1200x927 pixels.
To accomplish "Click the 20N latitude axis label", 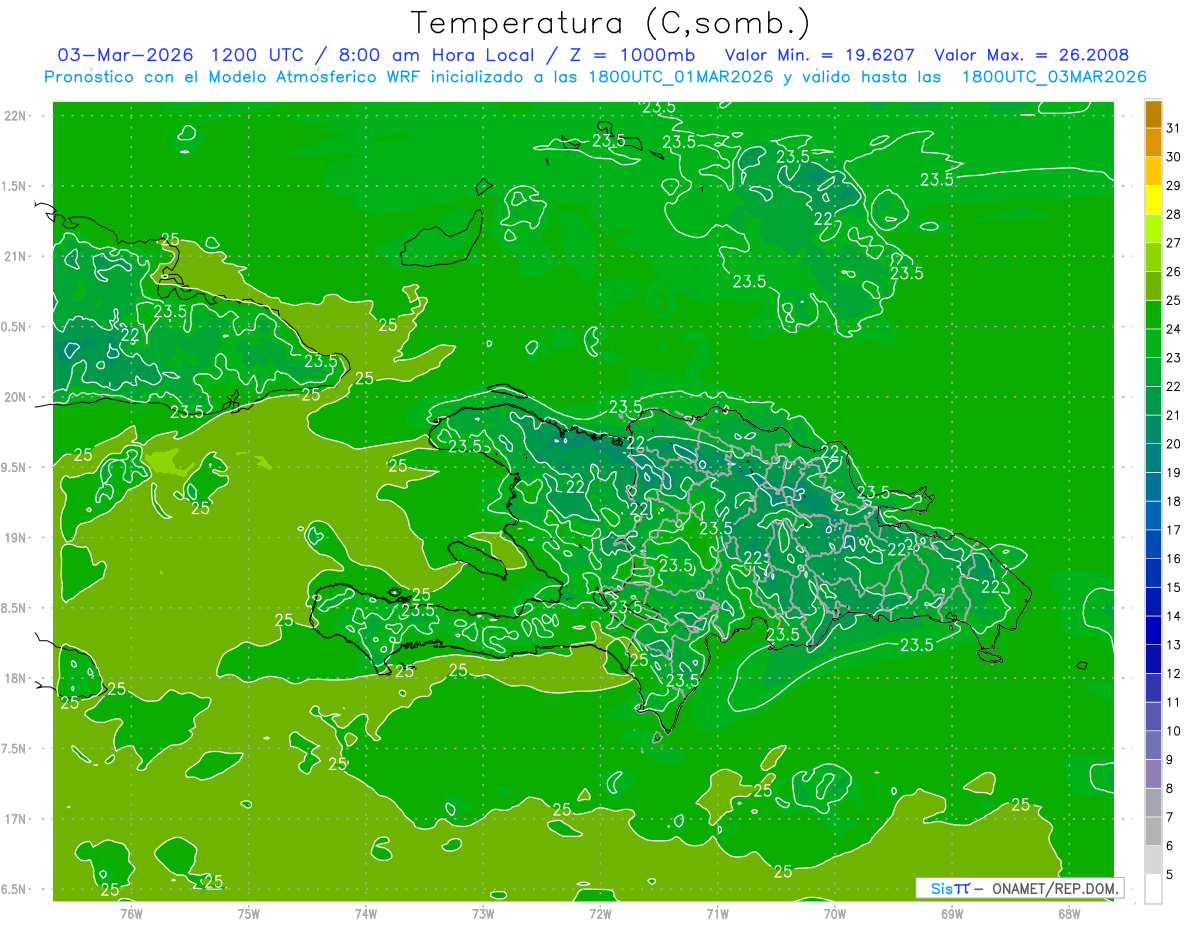I will (x=17, y=397).
